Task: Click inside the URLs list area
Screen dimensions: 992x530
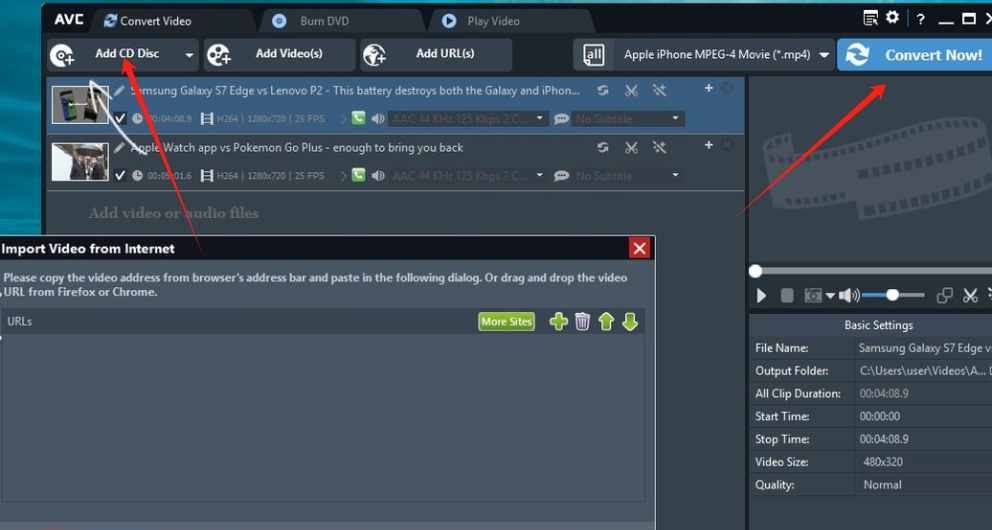Action: pos(323,417)
